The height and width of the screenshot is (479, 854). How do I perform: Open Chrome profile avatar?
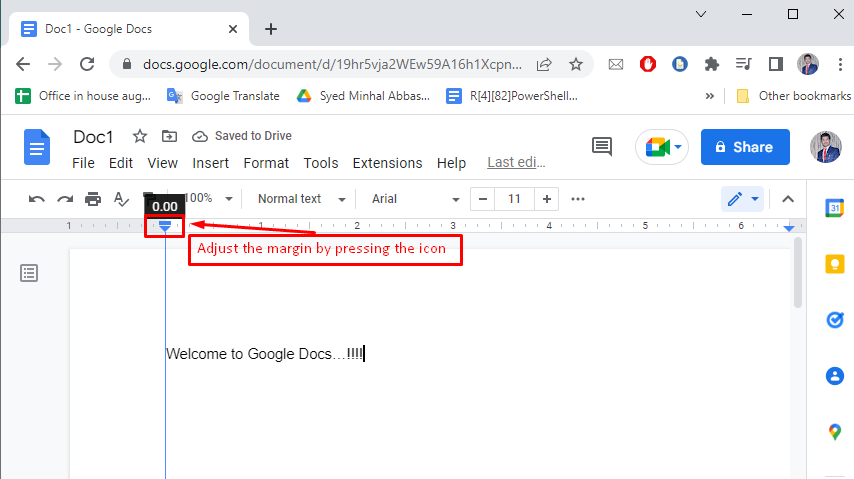coord(808,64)
